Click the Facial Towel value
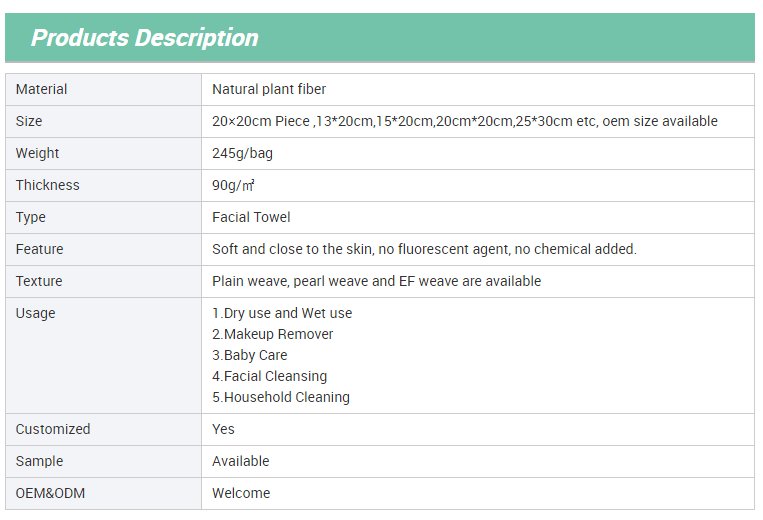The image size is (763, 520). pyautogui.click(x=251, y=217)
